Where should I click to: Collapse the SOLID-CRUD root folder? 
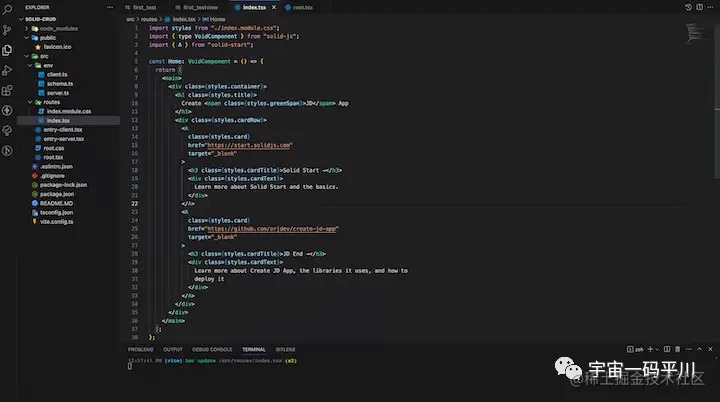pyautogui.click(x=21, y=19)
